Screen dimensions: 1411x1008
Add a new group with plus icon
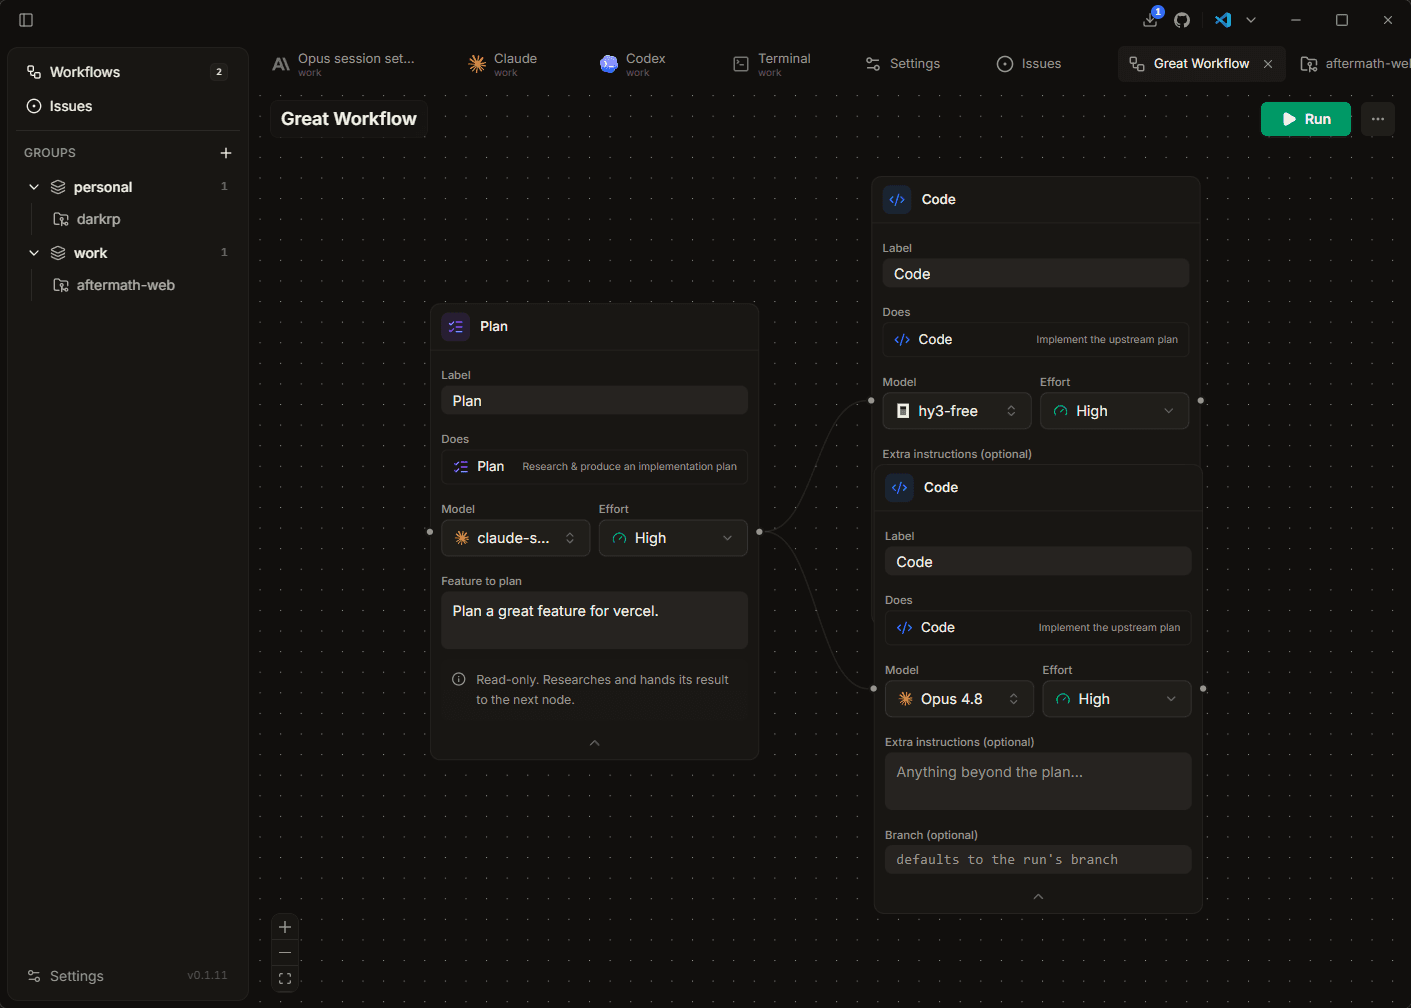tap(226, 153)
